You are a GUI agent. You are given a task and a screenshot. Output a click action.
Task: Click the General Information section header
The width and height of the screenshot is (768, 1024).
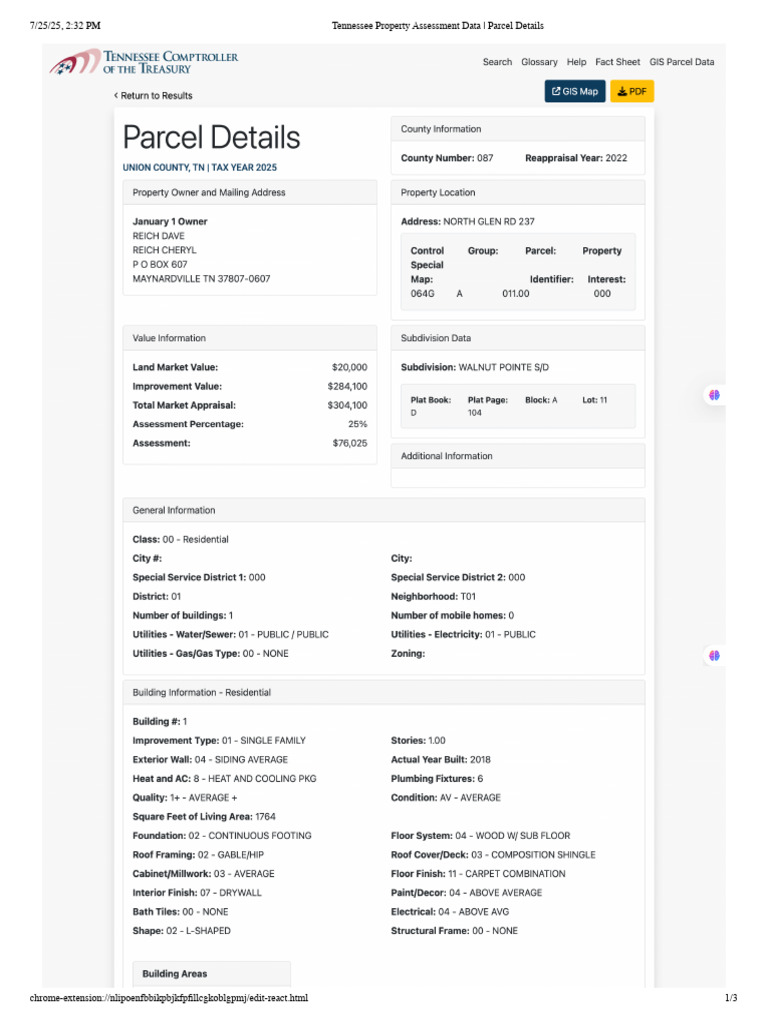point(384,510)
